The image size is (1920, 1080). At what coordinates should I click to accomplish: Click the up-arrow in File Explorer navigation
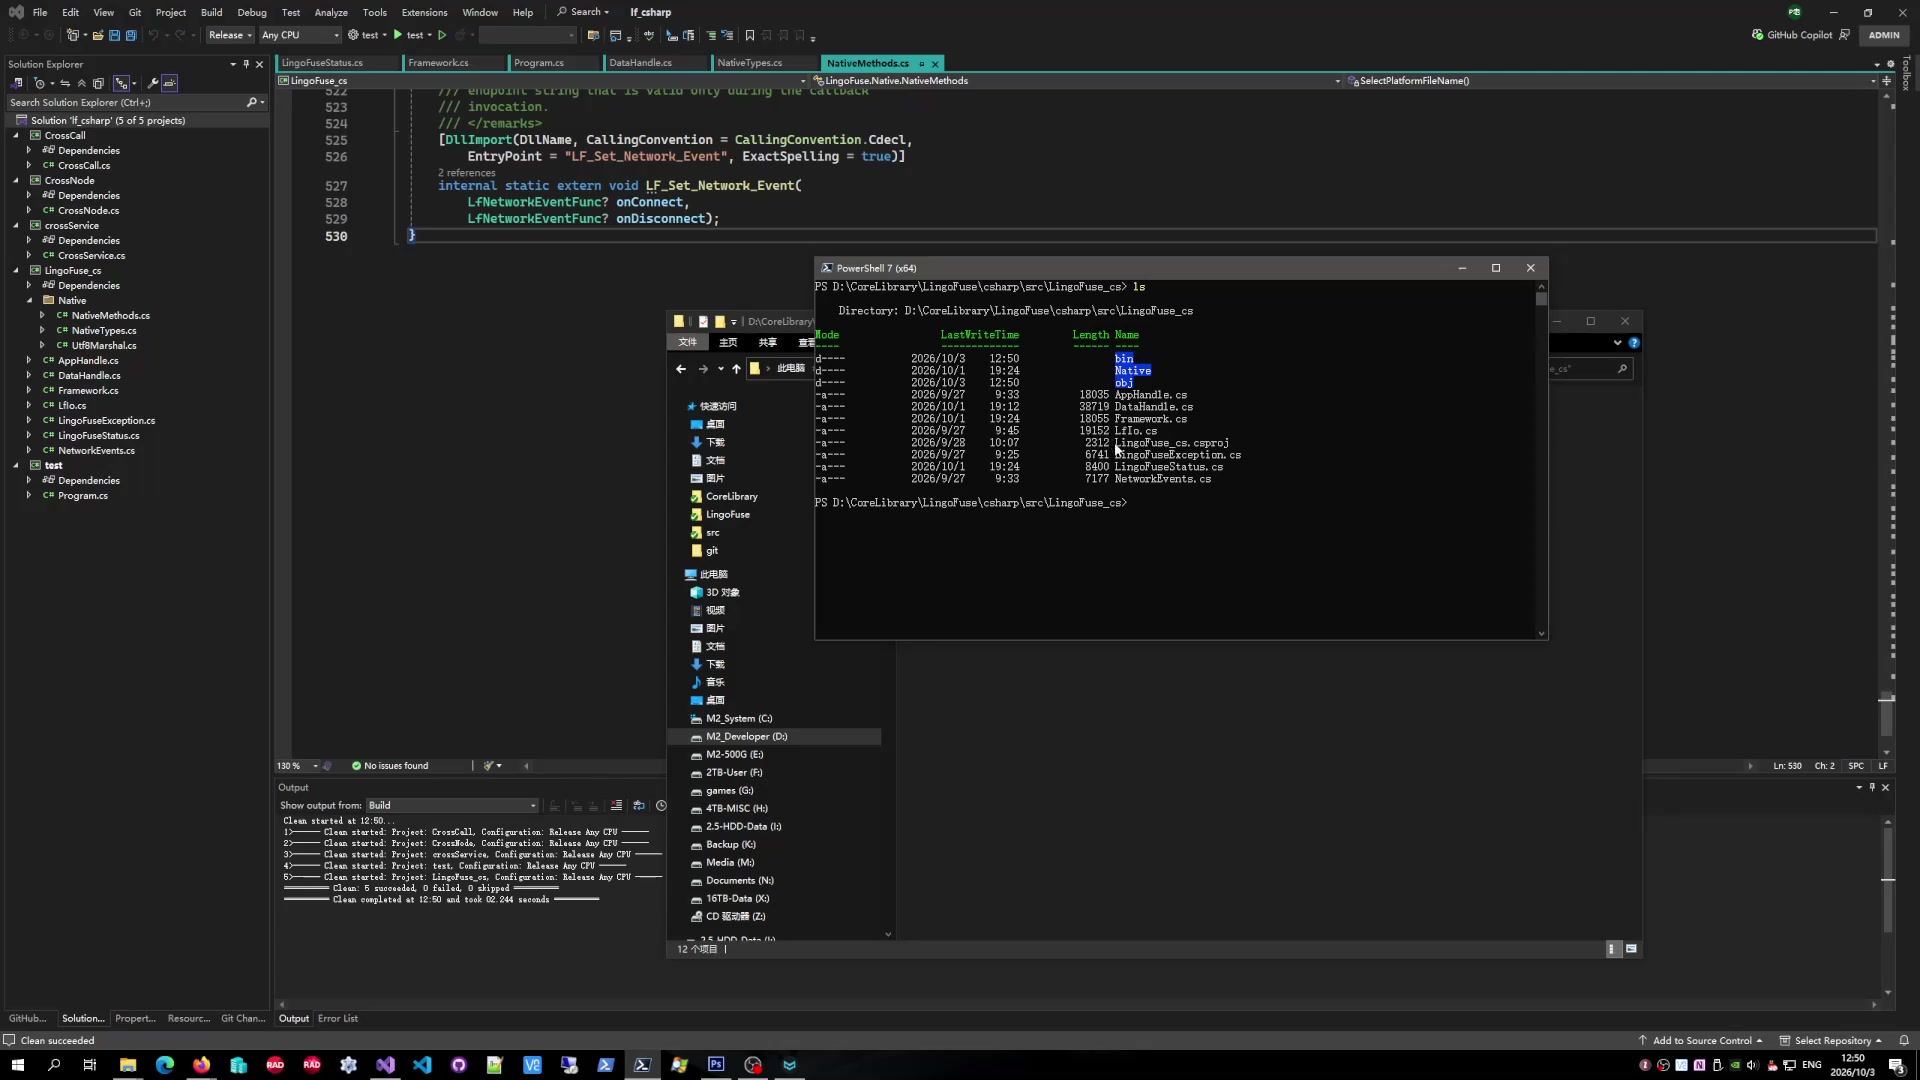click(737, 369)
